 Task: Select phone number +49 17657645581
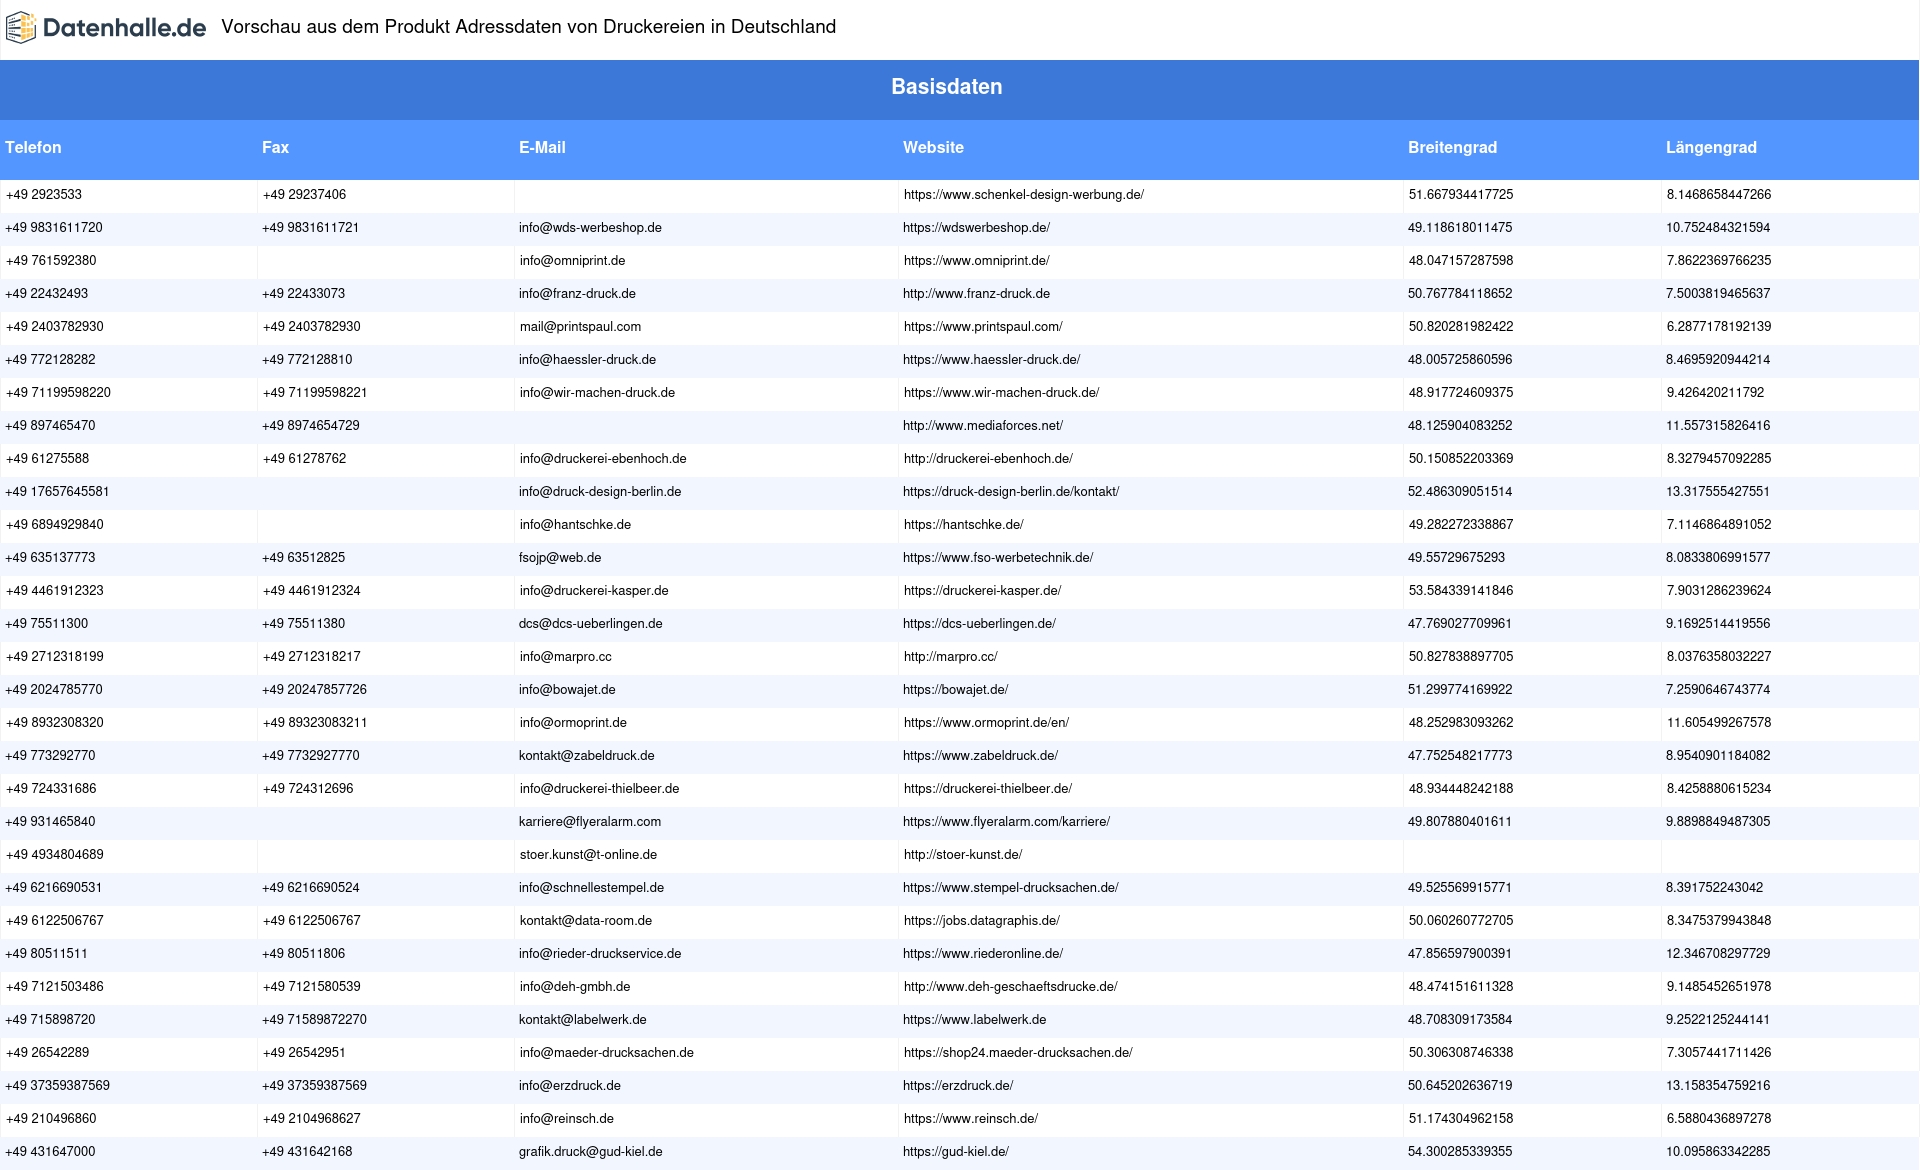point(57,492)
